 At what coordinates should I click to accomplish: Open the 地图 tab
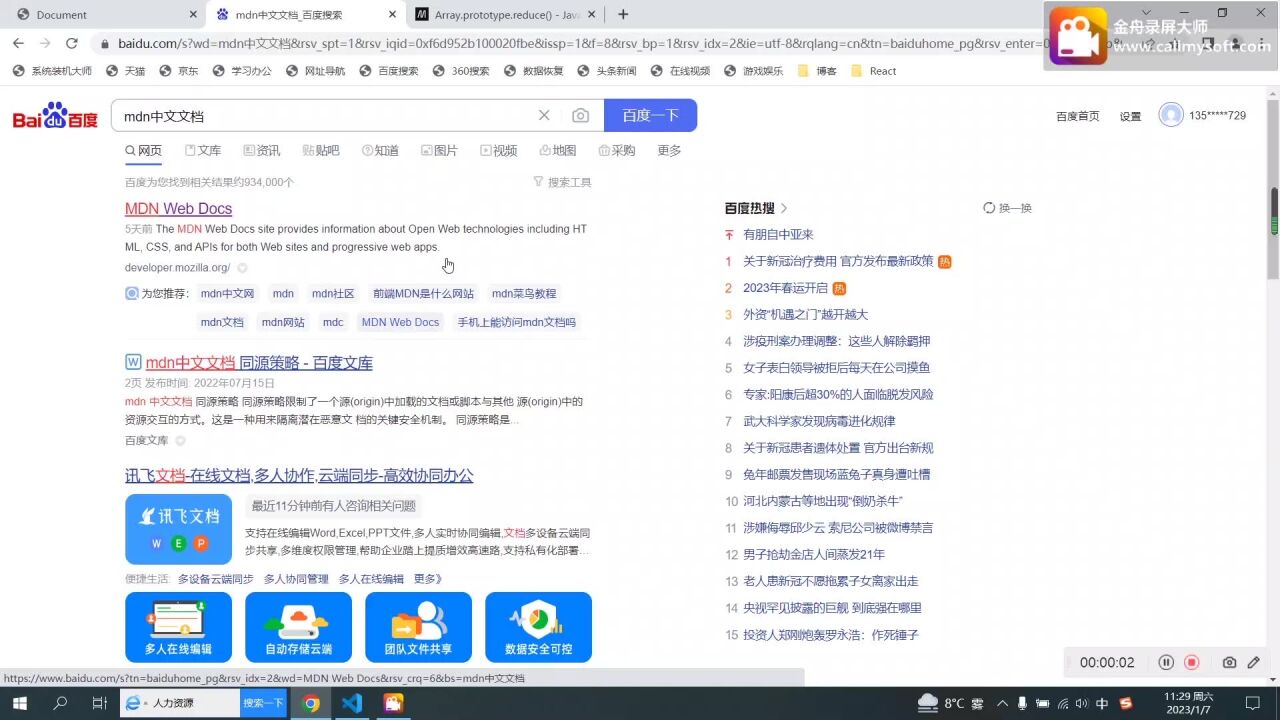pos(558,151)
